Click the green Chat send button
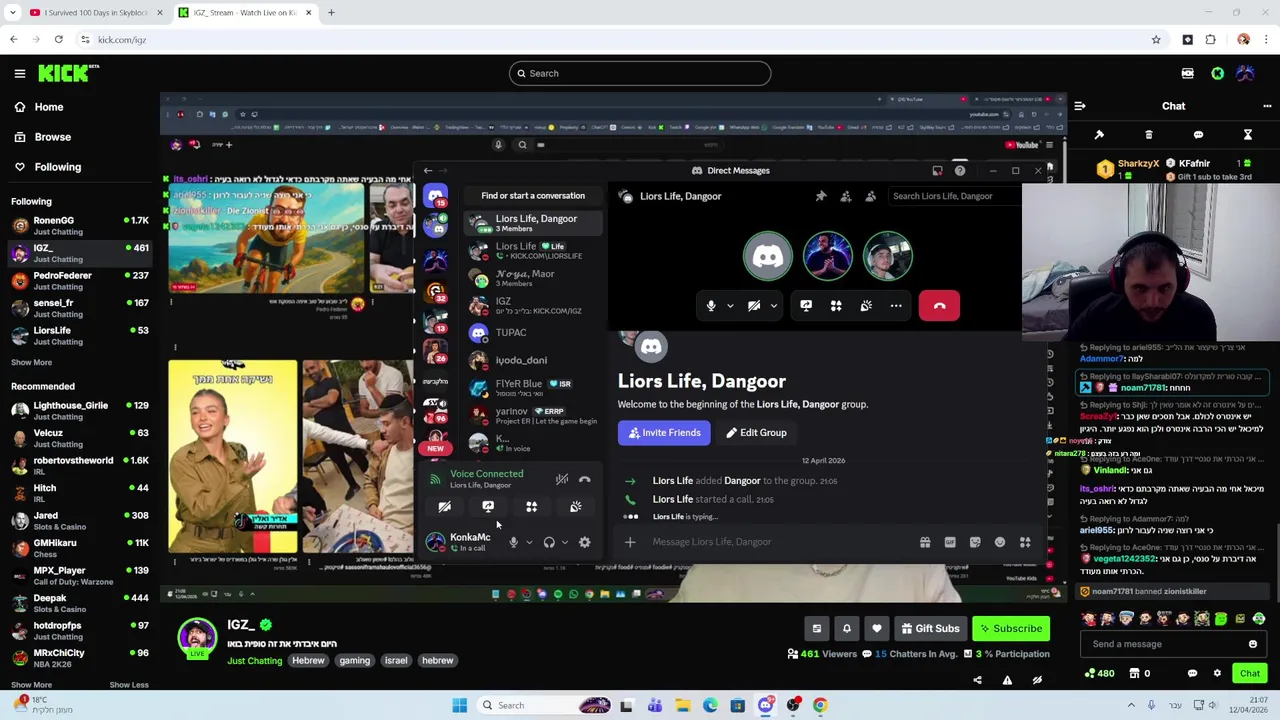Viewport: 1280px width, 720px height. click(1250, 673)
